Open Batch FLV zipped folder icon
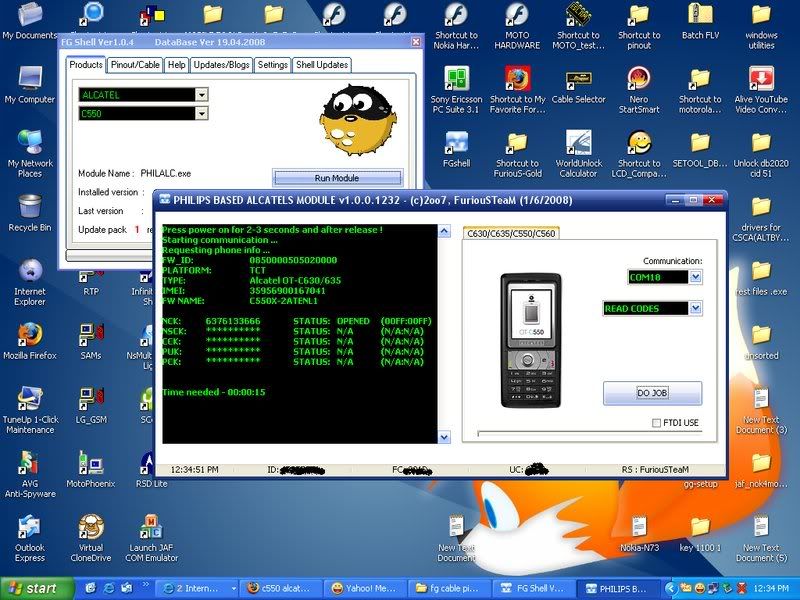800x600 pixels. pyautogui.click(x=700, y=20)
